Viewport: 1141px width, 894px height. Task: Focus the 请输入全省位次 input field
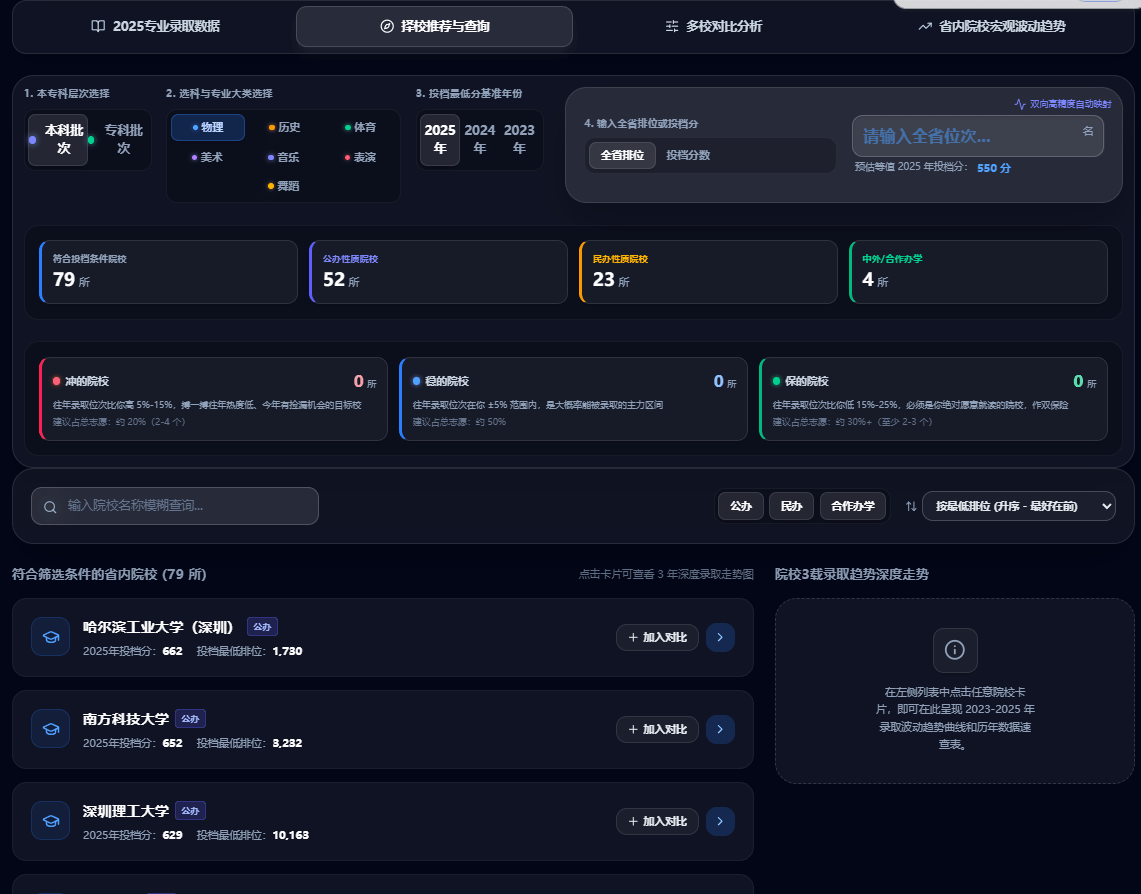coord(977,137)
